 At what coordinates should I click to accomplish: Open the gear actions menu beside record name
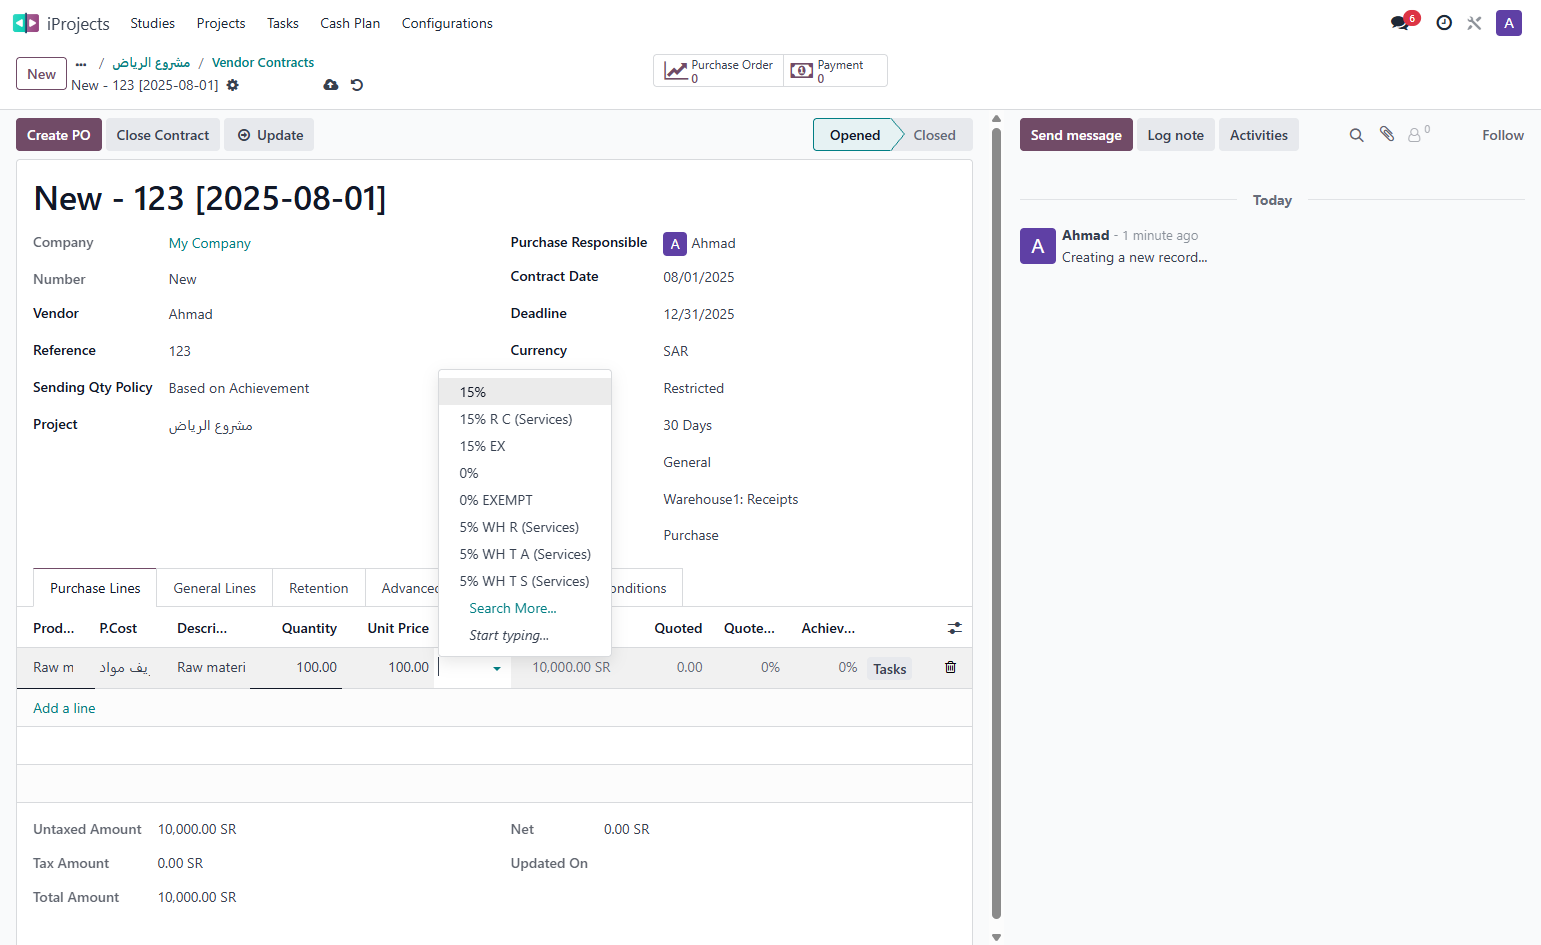click(233, 85)
